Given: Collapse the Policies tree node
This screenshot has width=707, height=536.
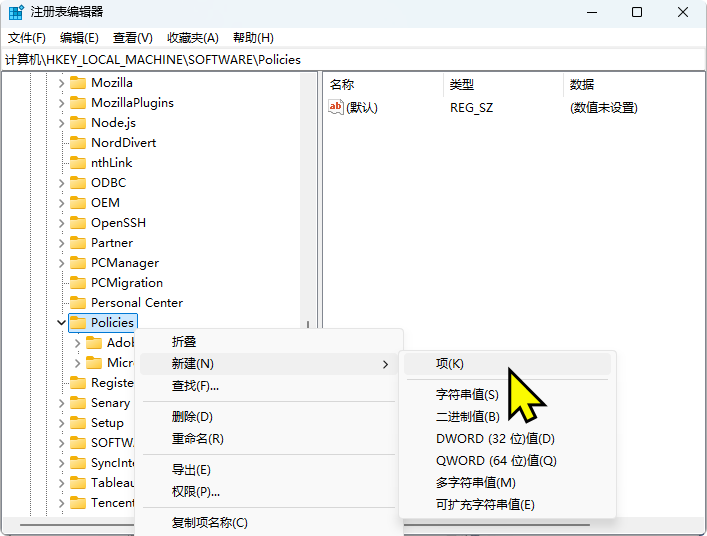Looking at the screenshot, I should pyautogui.click(x=62, y=323).
